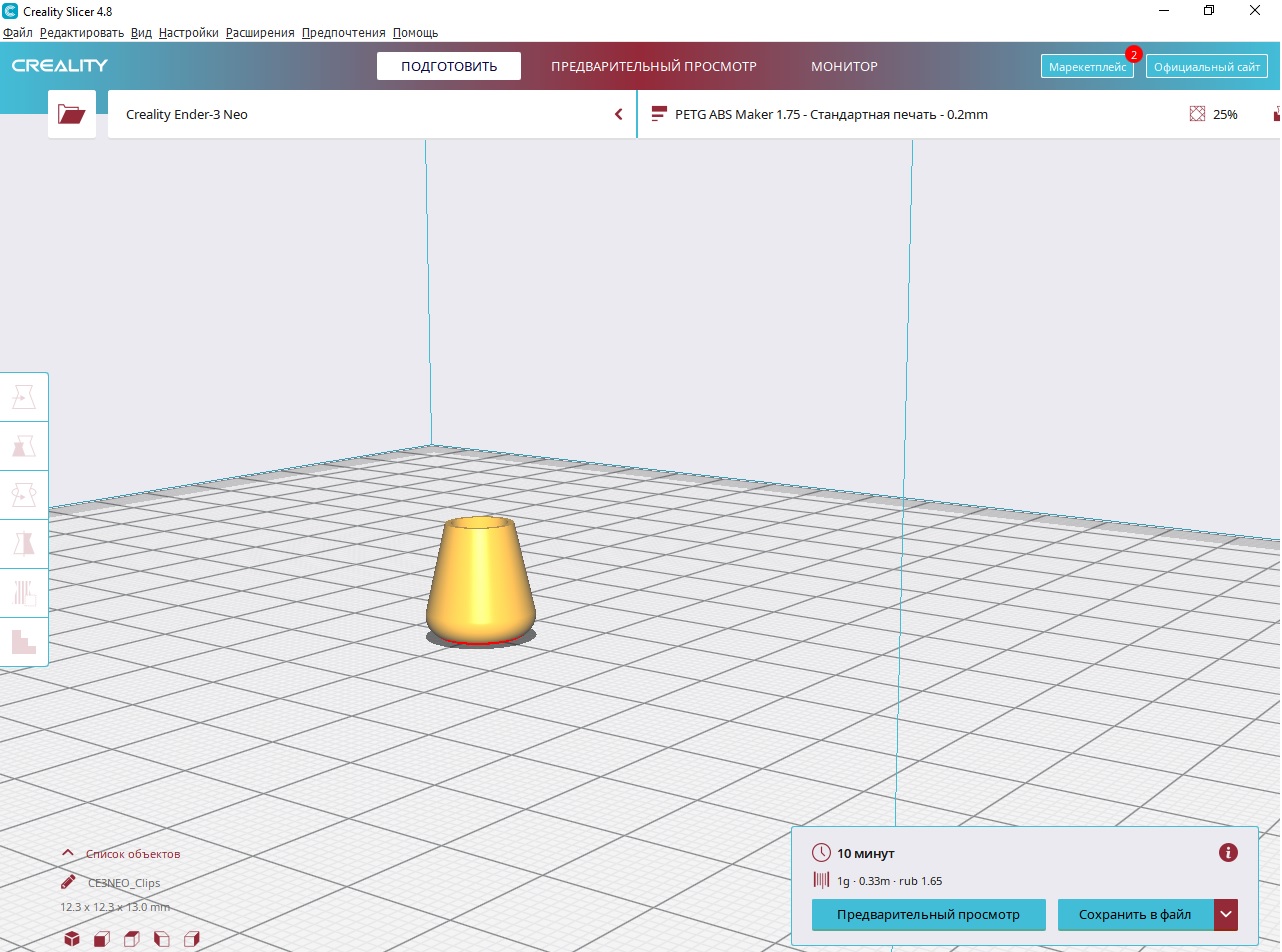Open the Маркетплейс button
Image resolution: width=1282 pixels, height=952 pixels.
click(1087, 67)
